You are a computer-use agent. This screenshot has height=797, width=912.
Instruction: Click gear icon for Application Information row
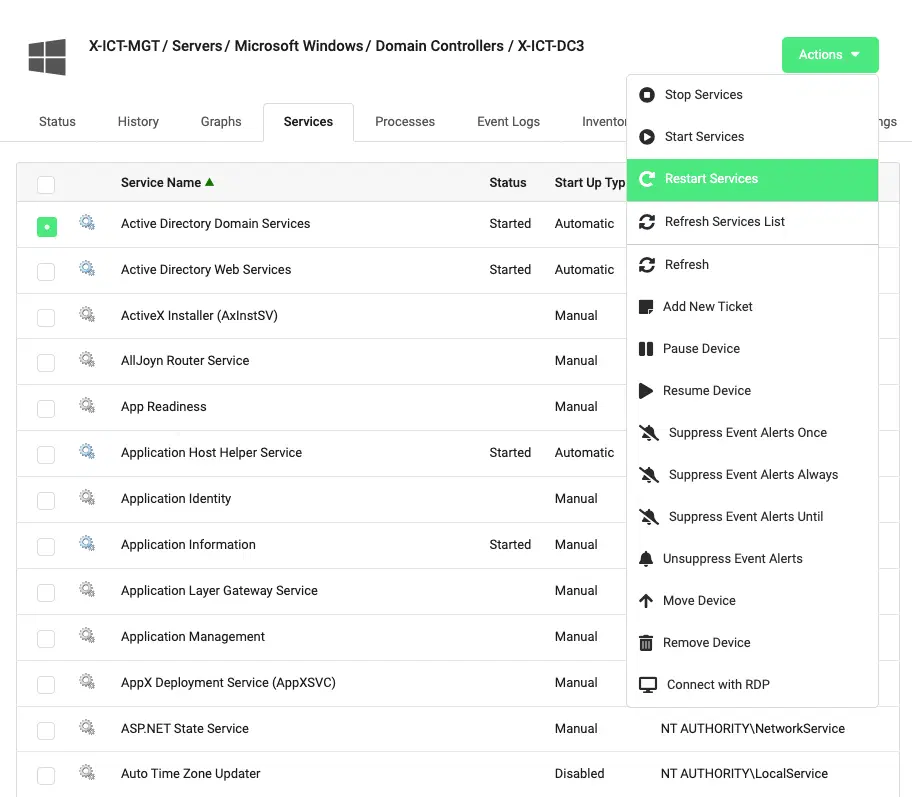[87, 543]
